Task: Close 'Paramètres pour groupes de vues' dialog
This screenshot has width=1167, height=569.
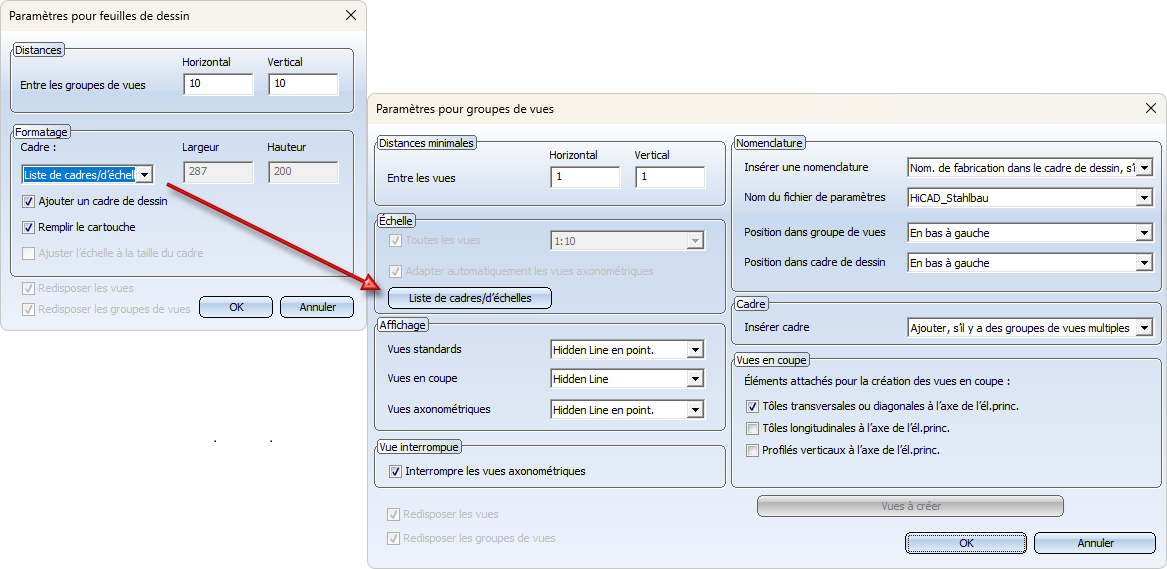Action: point(1152,109)
